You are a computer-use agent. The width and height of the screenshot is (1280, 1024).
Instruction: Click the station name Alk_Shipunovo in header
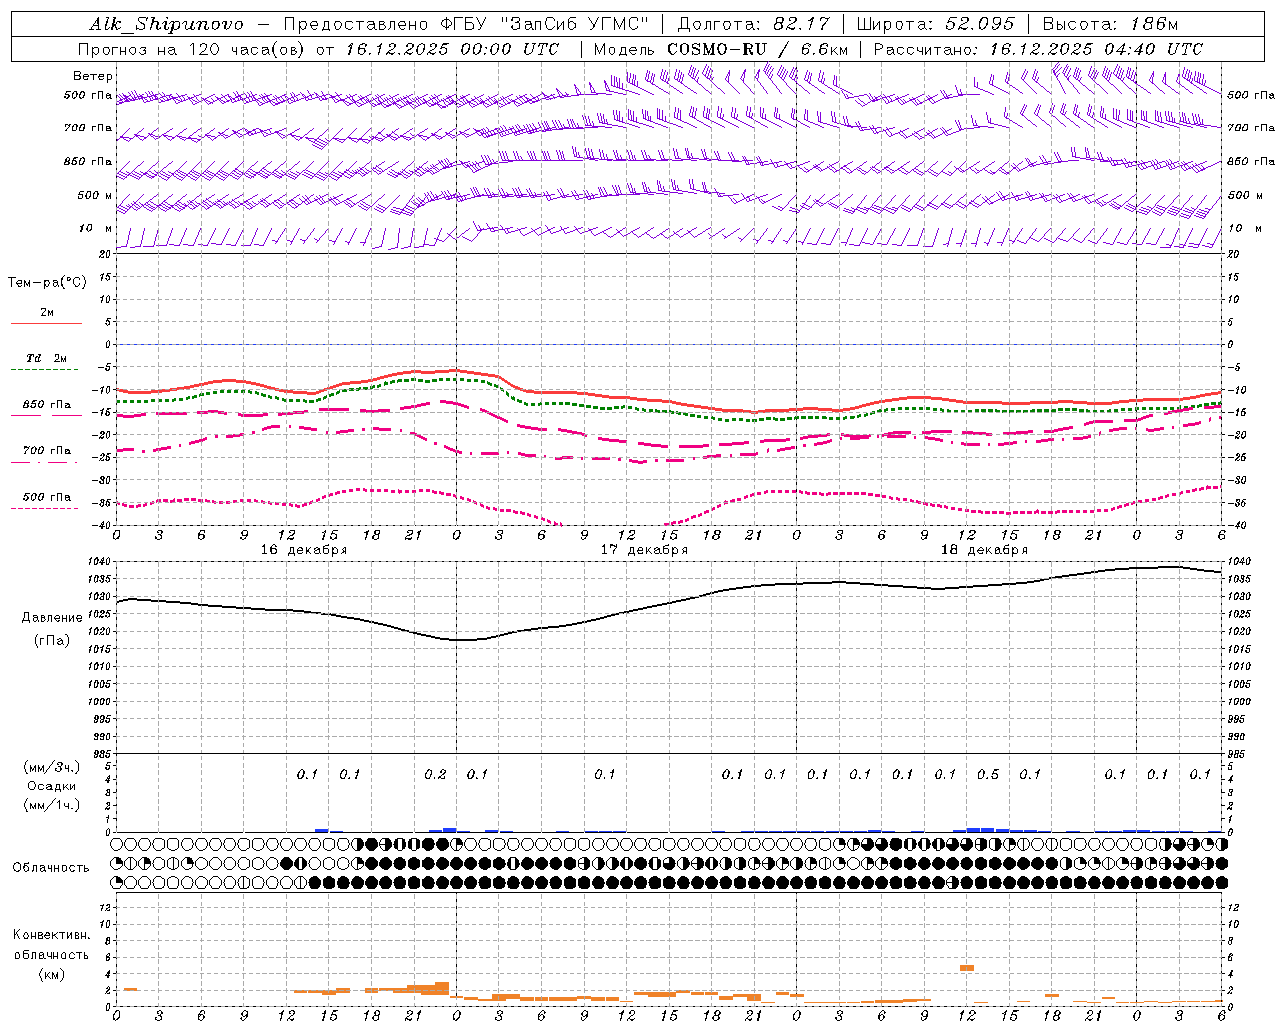click(x=166, y=24)
